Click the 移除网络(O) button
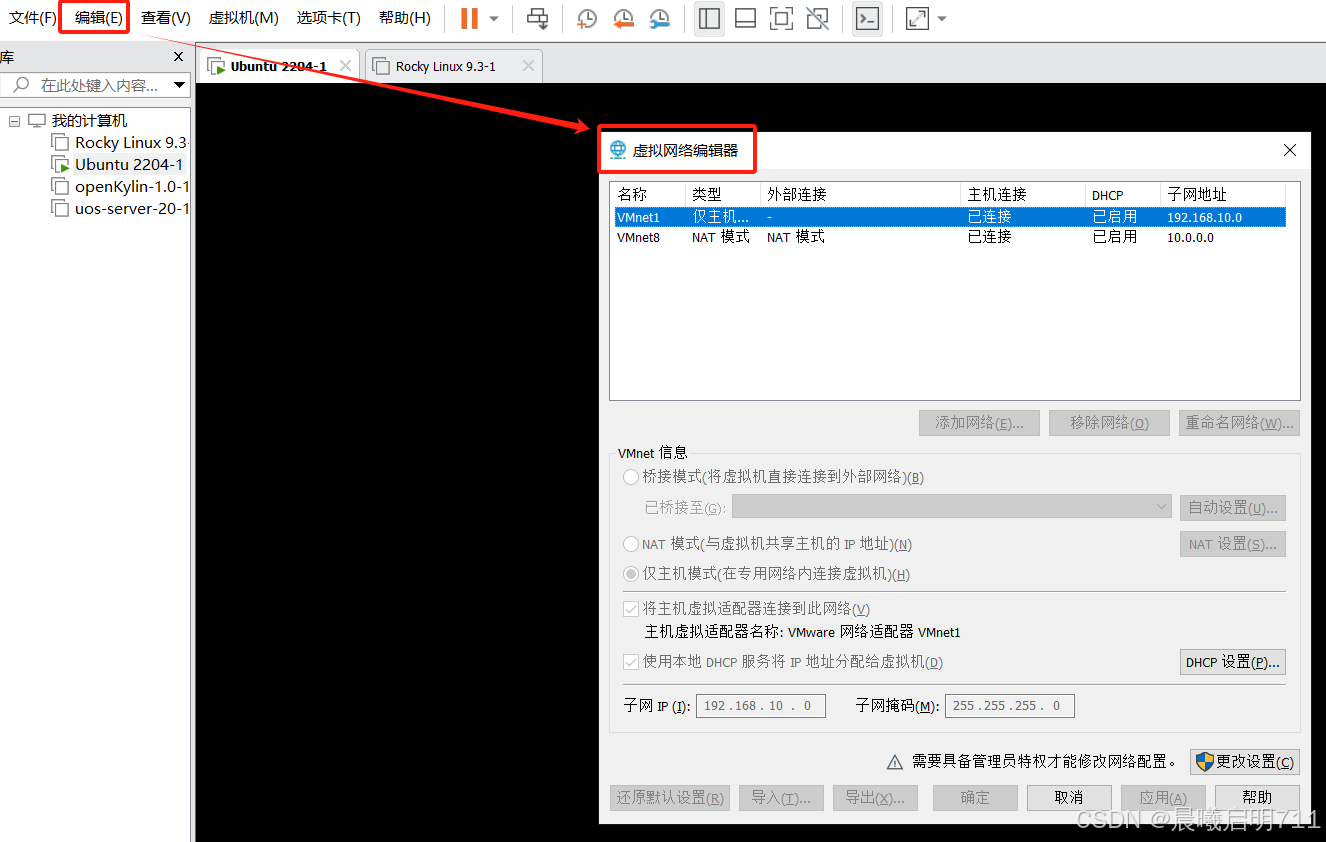Viewport: 1326px width, 842px height. pos(1109,423)
